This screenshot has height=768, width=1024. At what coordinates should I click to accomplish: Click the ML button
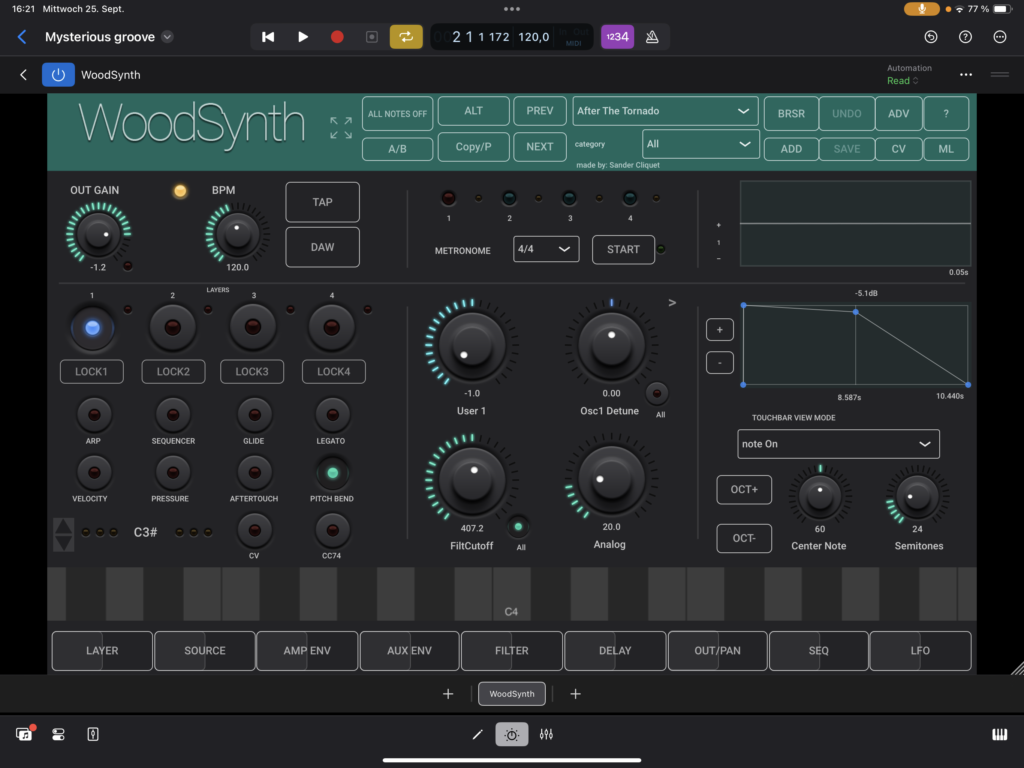(946, 149)
